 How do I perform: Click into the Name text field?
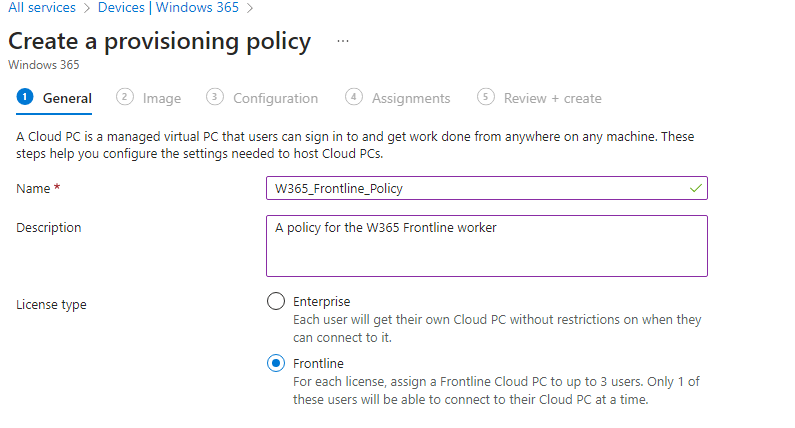coord(487,188)
